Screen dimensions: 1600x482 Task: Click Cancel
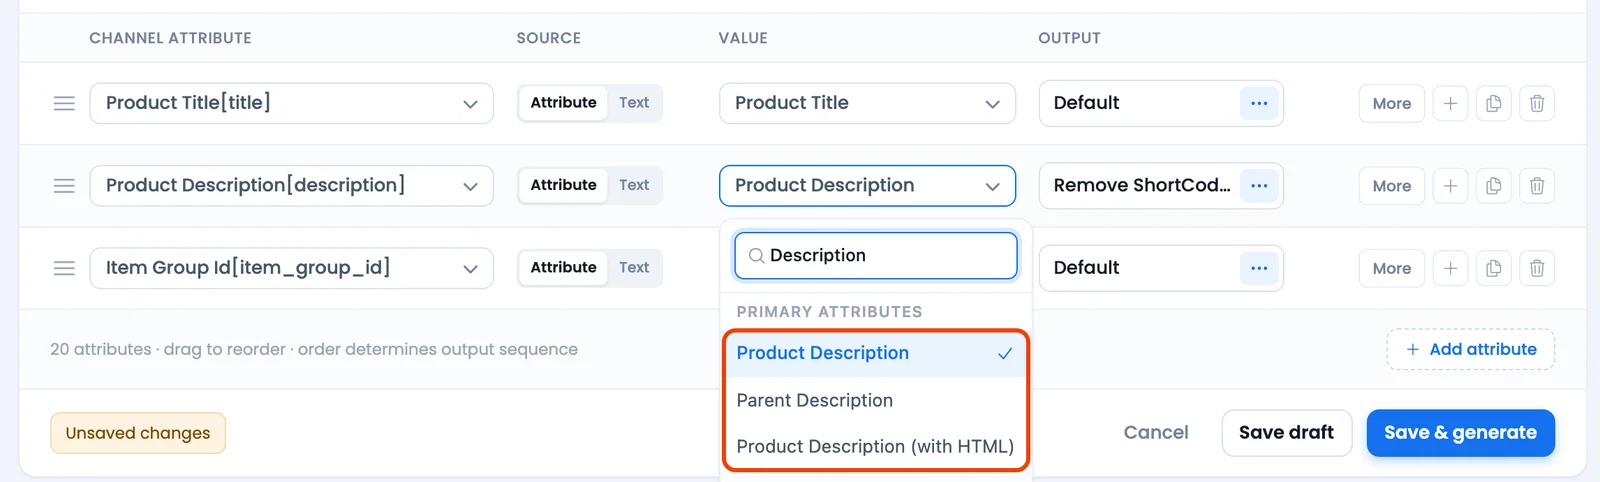1156,433
